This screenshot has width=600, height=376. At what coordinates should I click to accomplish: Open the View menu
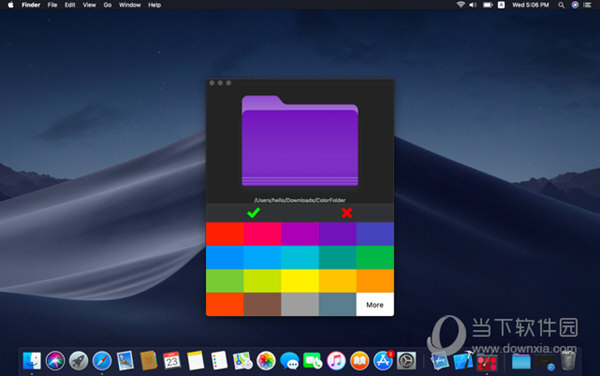pos(89,5)
